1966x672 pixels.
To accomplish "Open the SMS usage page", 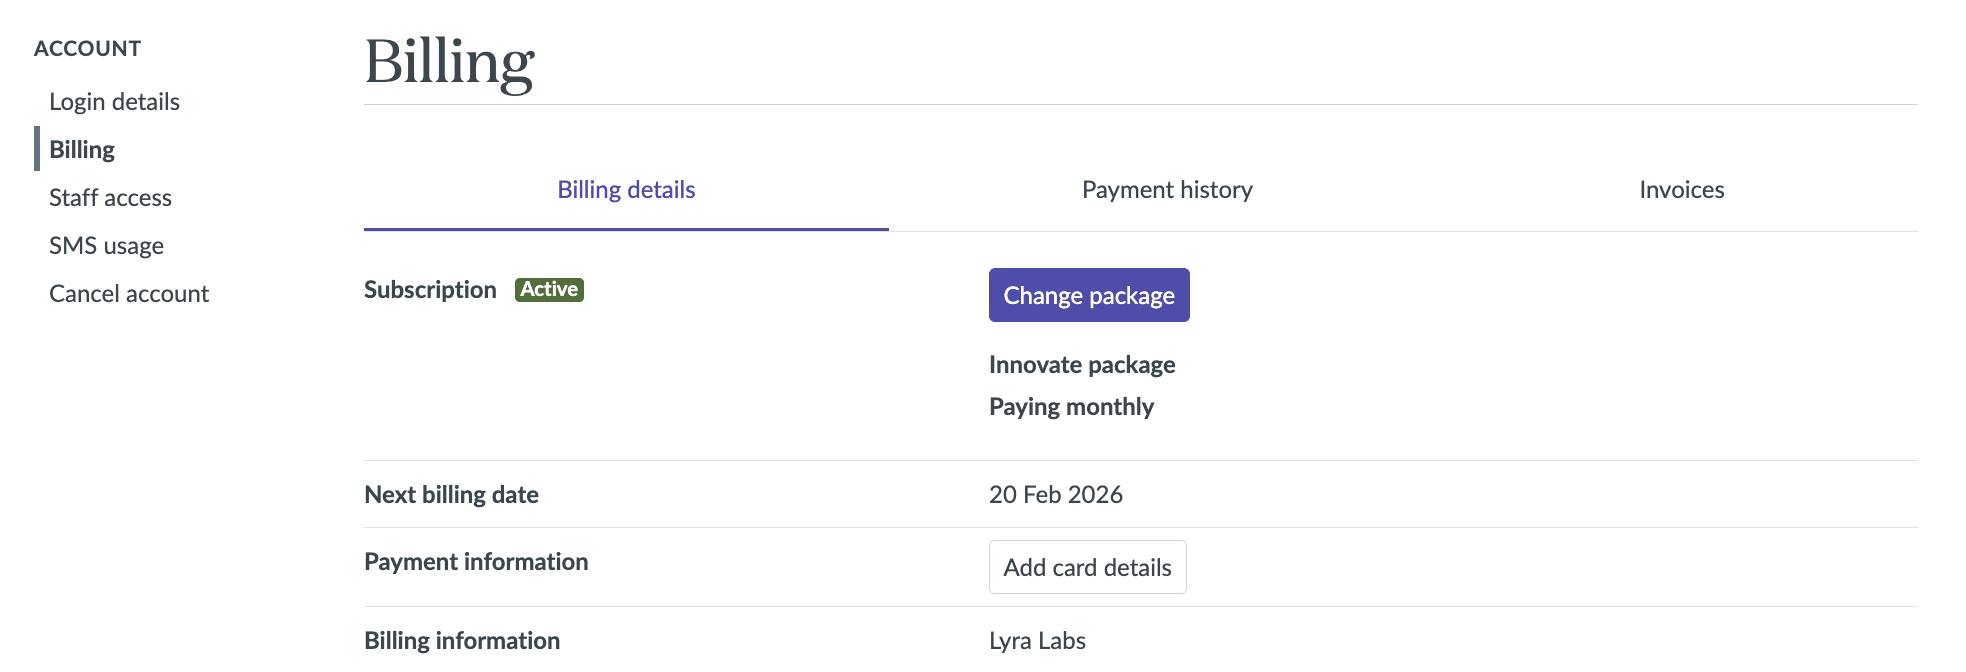I will [x=106, y=246].
